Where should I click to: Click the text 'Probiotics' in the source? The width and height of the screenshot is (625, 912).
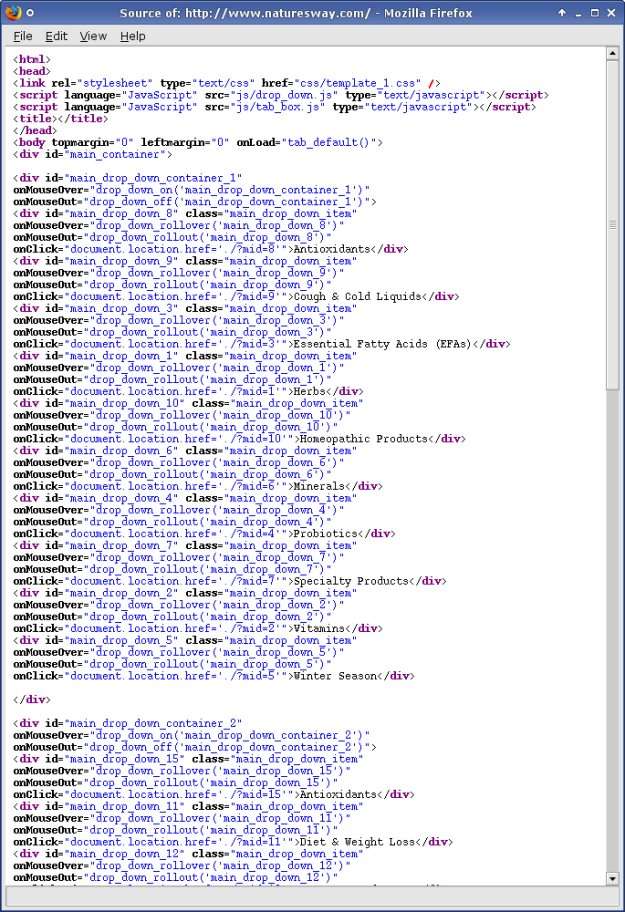pos(325,533)
